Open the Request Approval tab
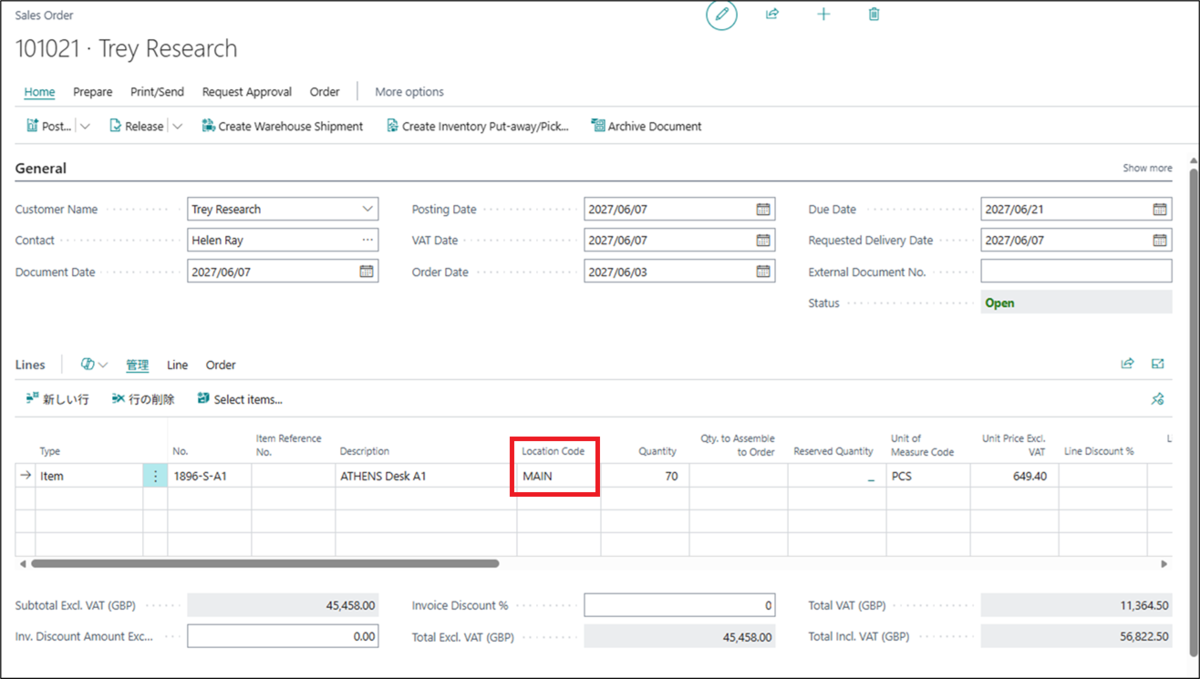Viewport: 1200px width, 679px height. (247, 92)
